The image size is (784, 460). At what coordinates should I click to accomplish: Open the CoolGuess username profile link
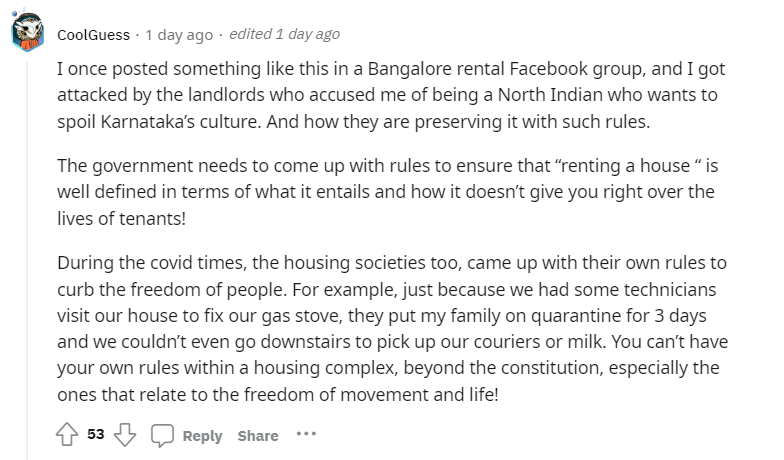tap(94, 35)
